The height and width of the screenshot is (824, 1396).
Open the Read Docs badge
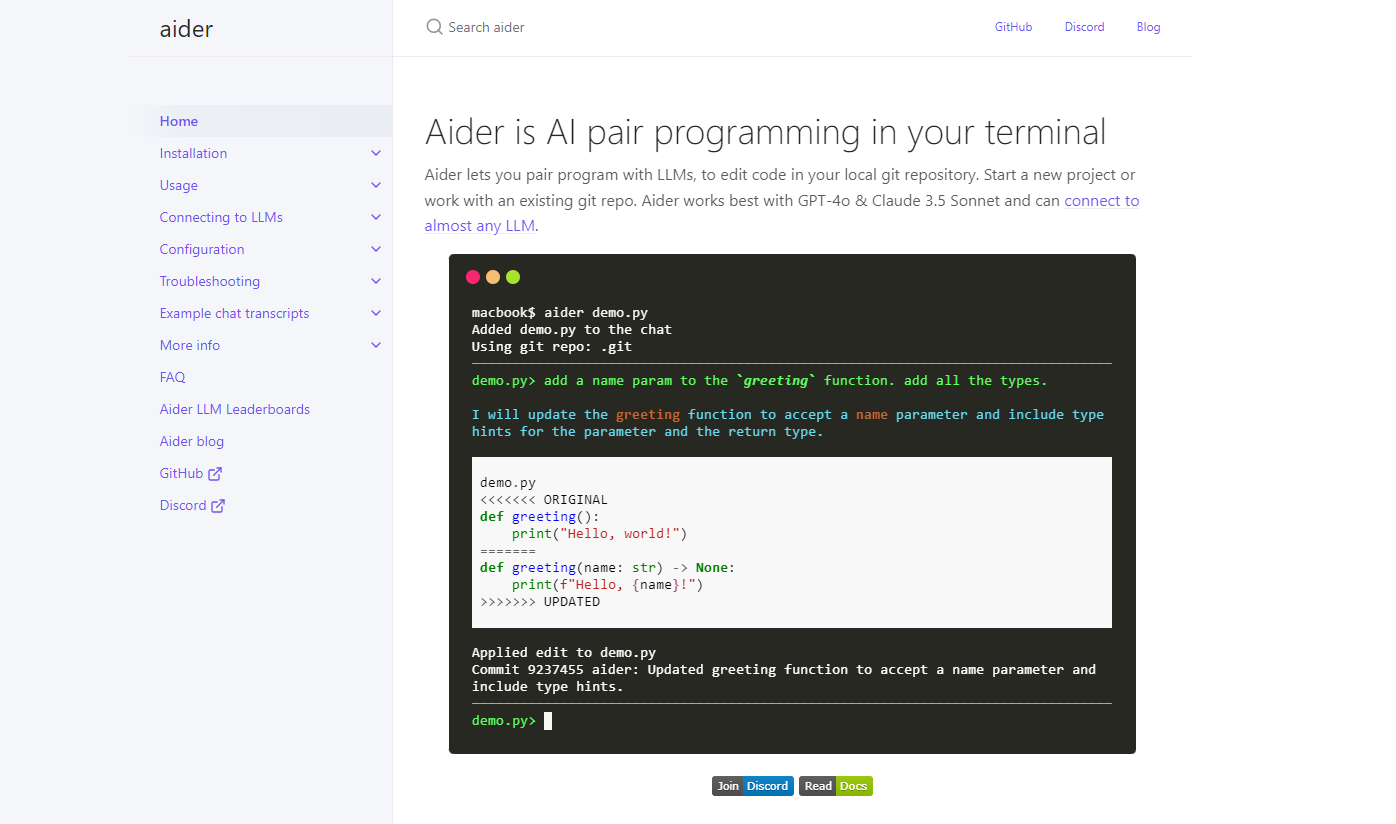click(x=835, y=786)
